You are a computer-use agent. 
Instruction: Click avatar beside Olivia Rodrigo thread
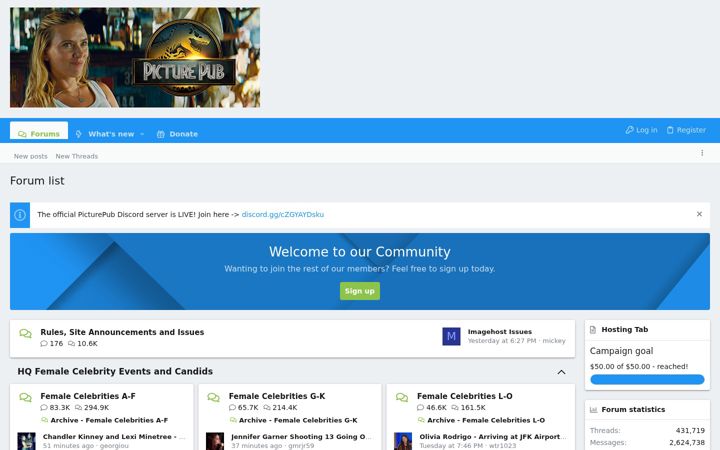click(x=403, y=441)
